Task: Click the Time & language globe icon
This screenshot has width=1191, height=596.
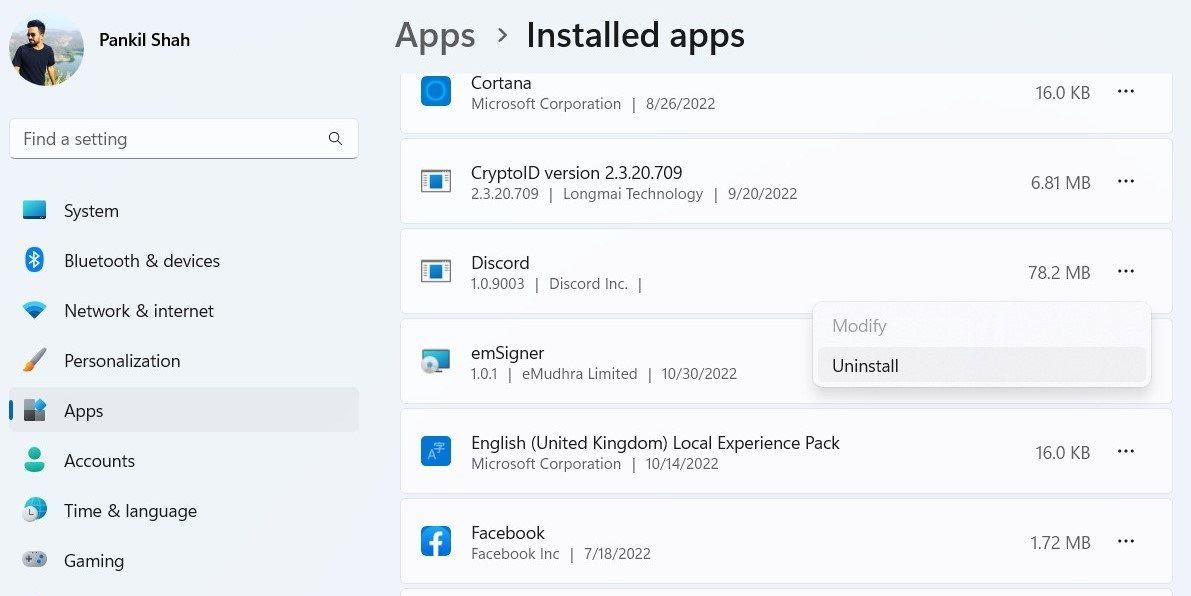Action: [x=34, y=510]
